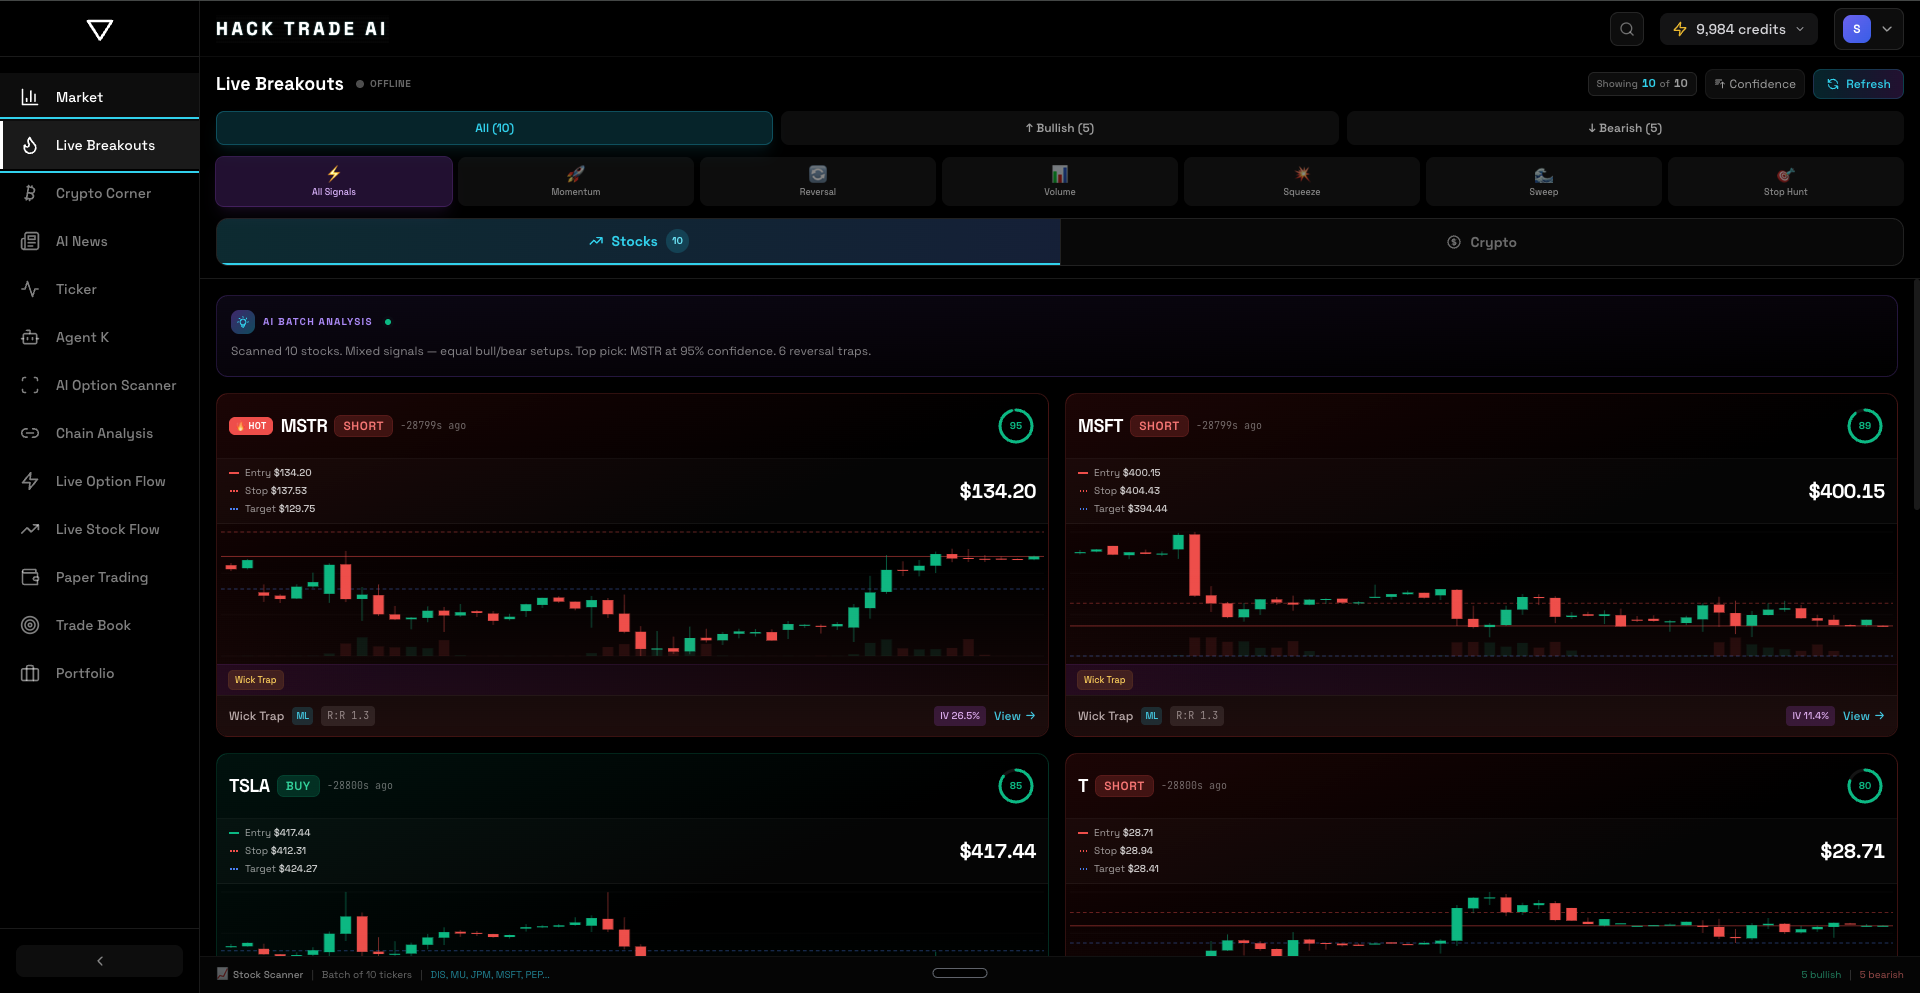
Task: Select Crypto Corner from the sidebar
Action: [x=103, y=193]
